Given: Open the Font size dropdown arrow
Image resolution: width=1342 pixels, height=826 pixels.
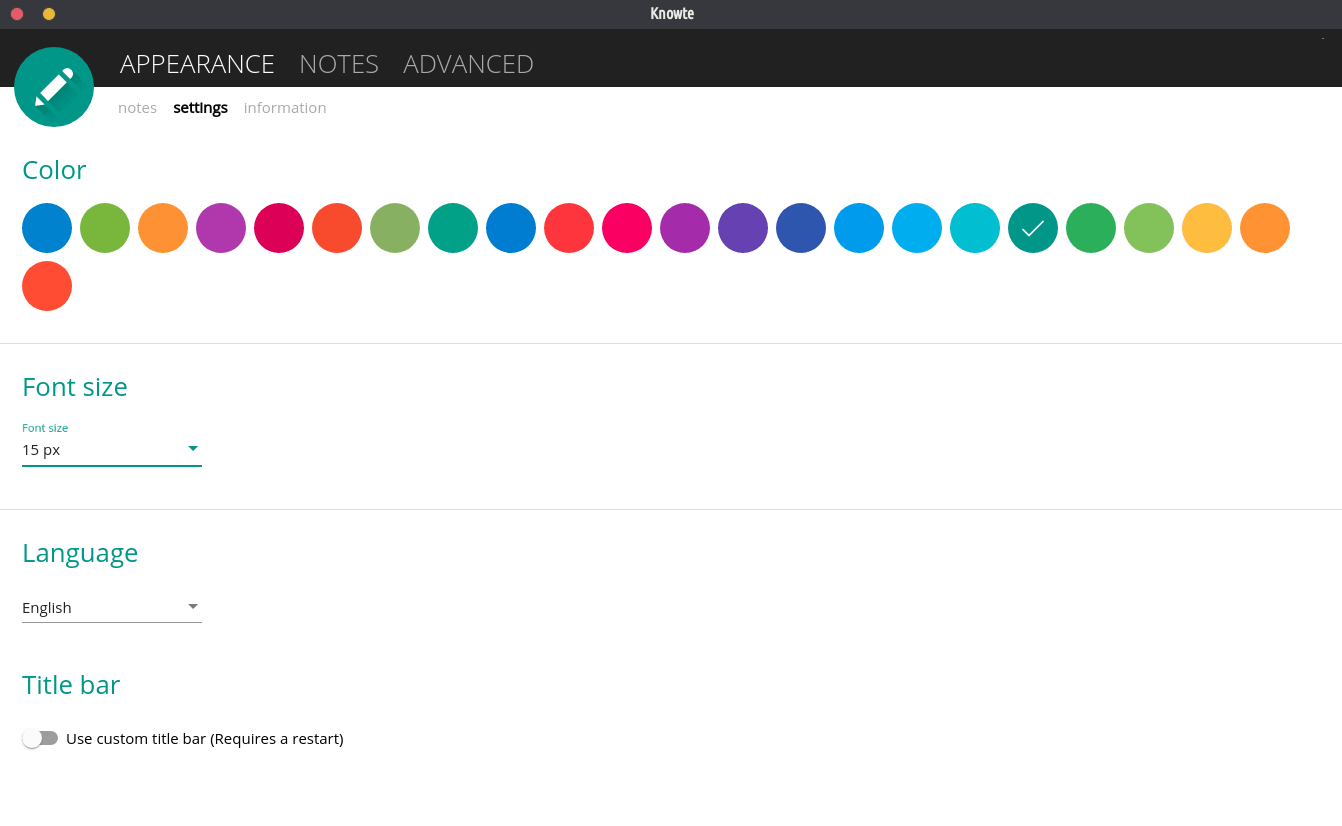Looking at the screenshot, I should (x=193, y=449).
